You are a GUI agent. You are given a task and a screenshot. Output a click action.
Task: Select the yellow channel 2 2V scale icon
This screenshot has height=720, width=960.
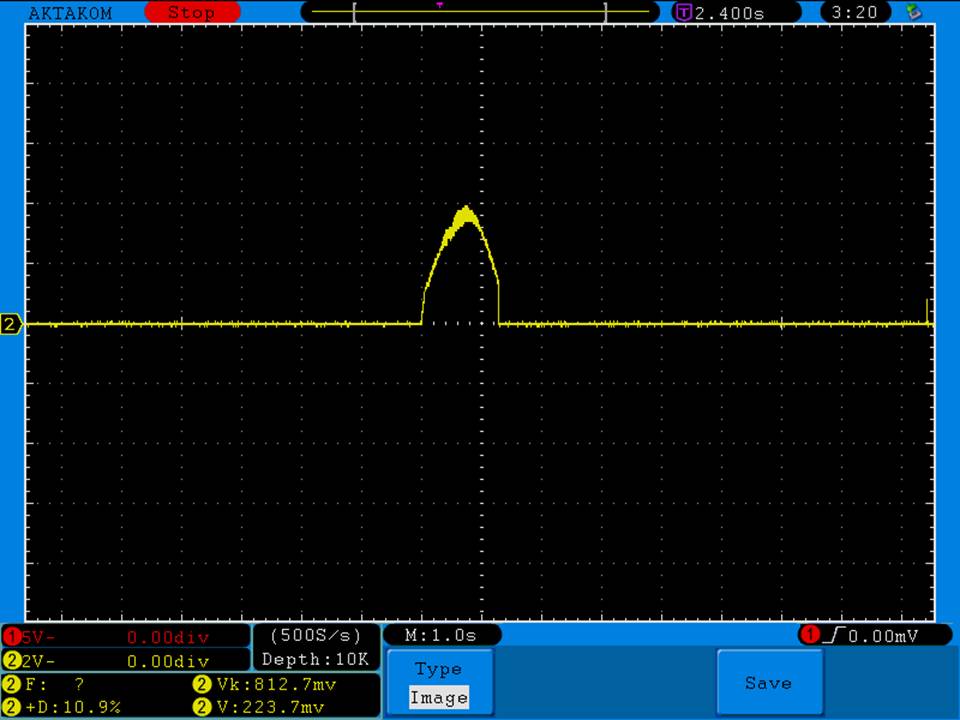12,660
